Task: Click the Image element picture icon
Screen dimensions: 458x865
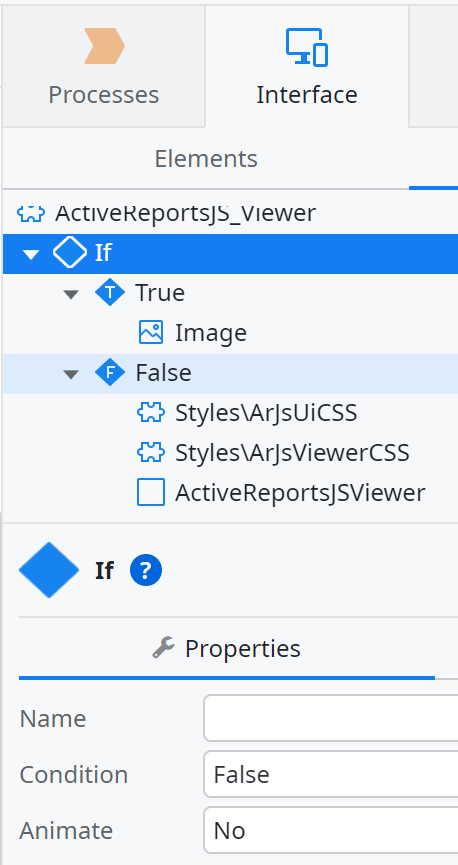Action: point(151,333)
